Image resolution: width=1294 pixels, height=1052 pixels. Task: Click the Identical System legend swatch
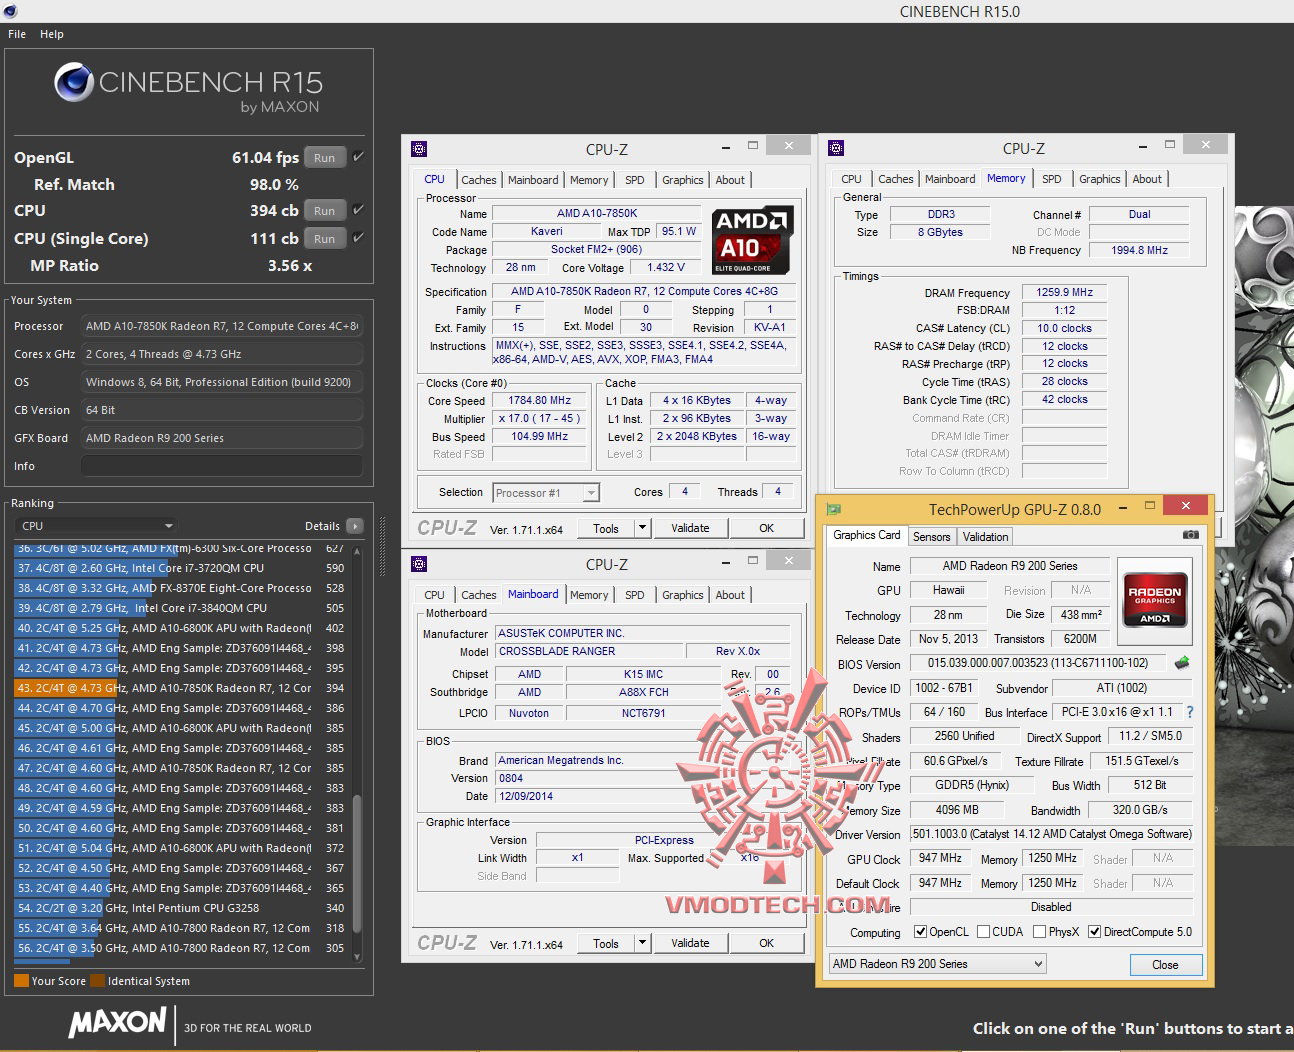[x=98, y=981]
